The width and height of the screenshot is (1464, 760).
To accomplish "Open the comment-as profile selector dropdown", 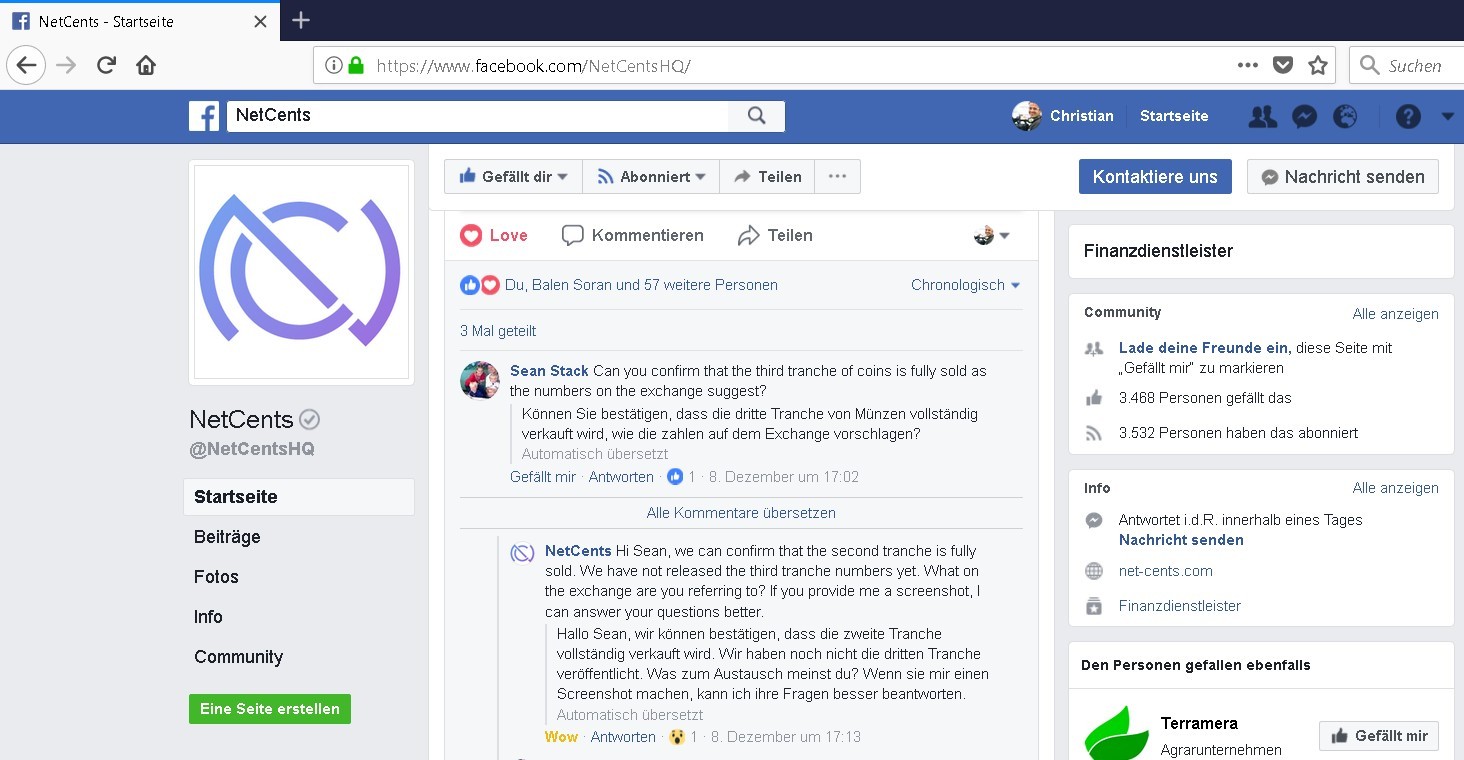I will [992, 236].
